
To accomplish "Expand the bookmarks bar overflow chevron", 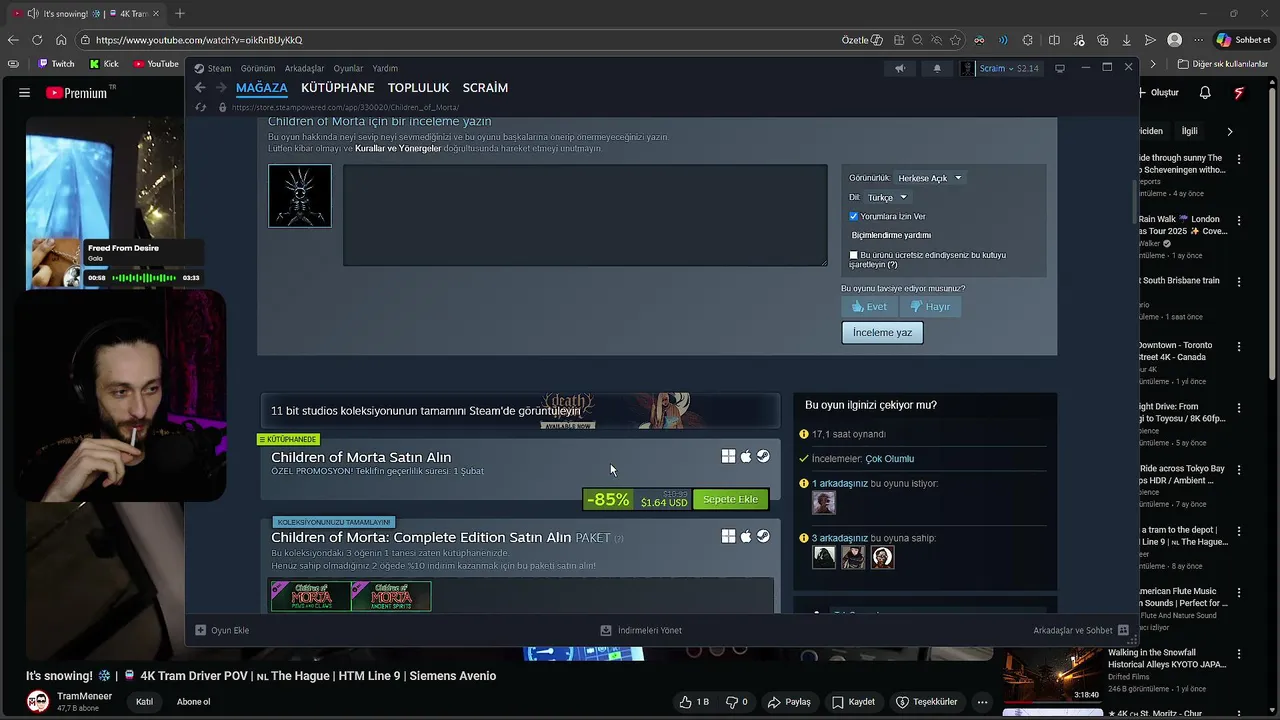I will 1153,64.
